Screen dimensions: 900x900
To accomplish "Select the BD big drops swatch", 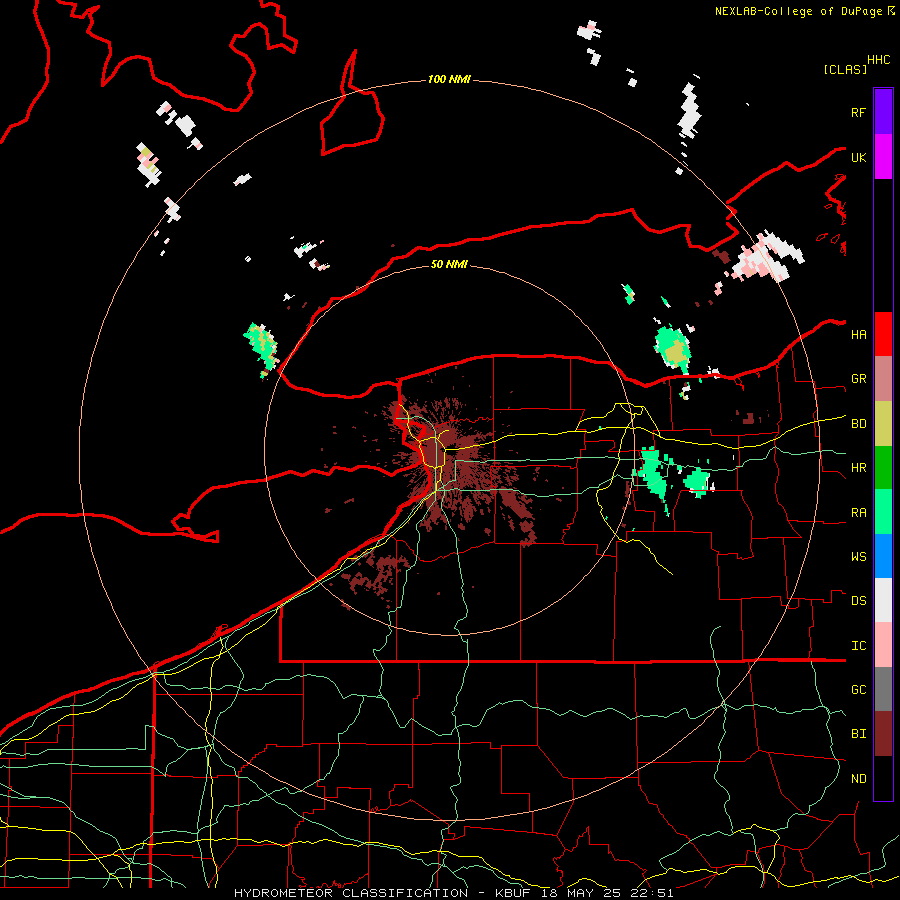I will click(x=883, y=423).
